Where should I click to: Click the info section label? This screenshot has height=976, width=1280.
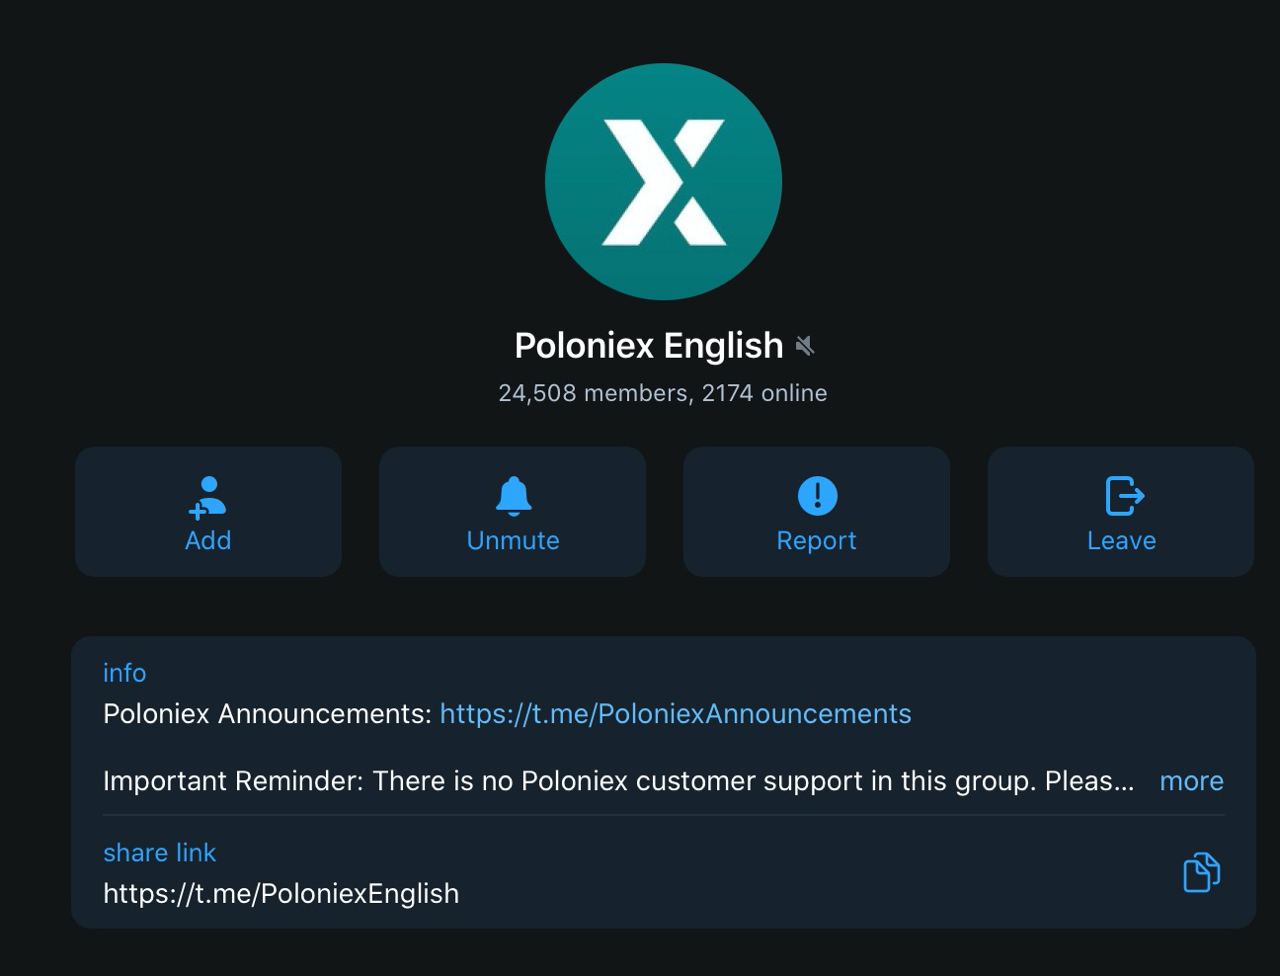tap(124, 673)
